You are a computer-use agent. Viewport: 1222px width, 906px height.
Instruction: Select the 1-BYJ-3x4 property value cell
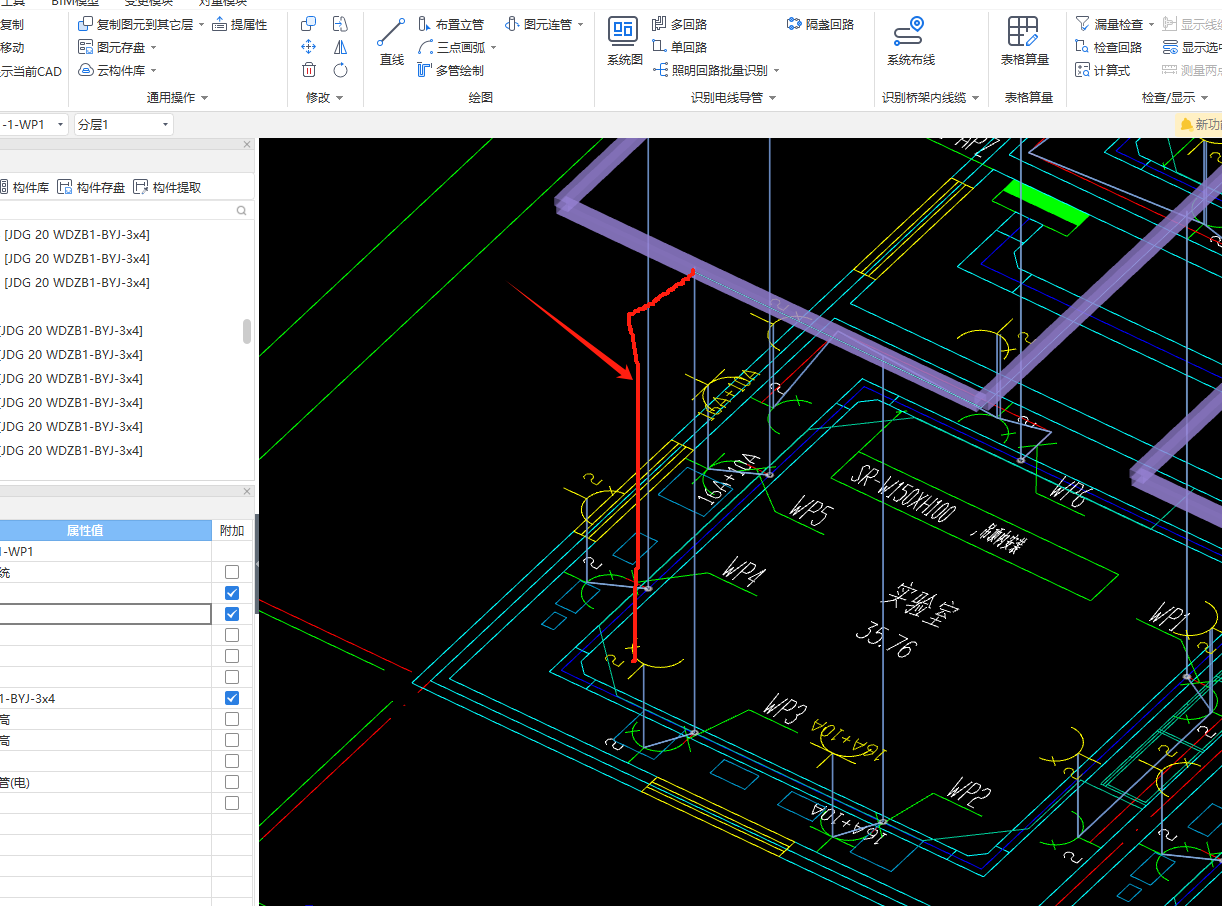click(x=105, y=698)
